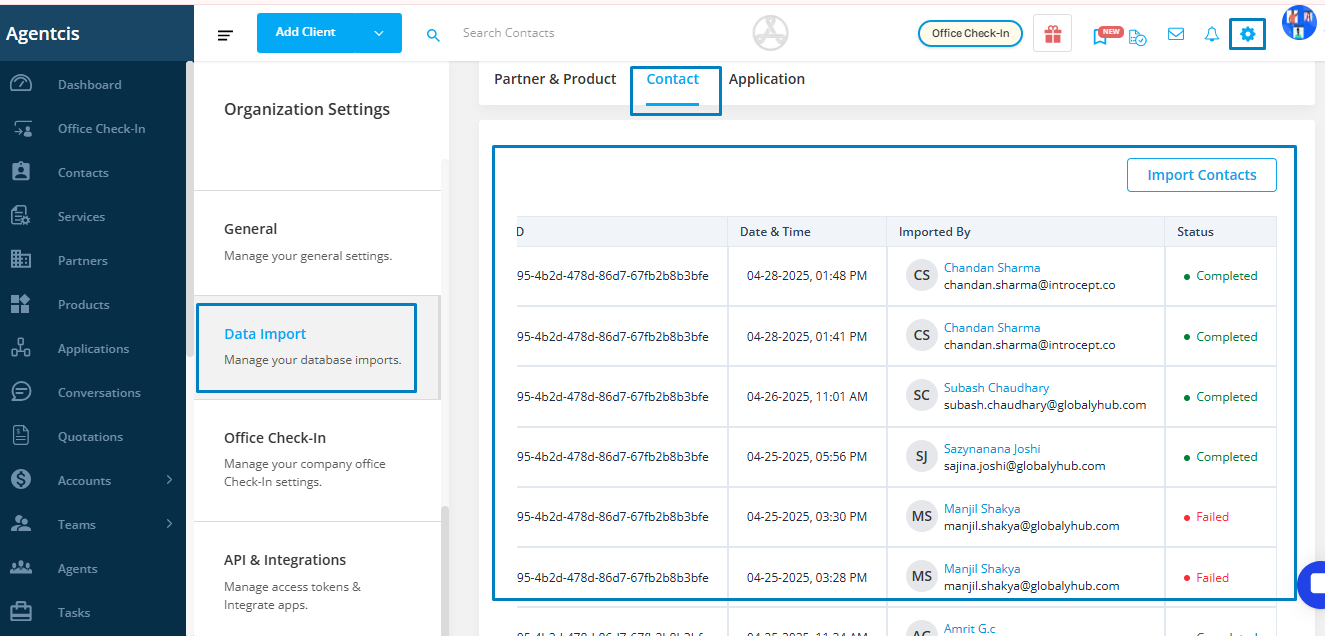Open Office Check-In in the sidebar
This screenshot has width=1325, height=636.
(x=101, y=129)
